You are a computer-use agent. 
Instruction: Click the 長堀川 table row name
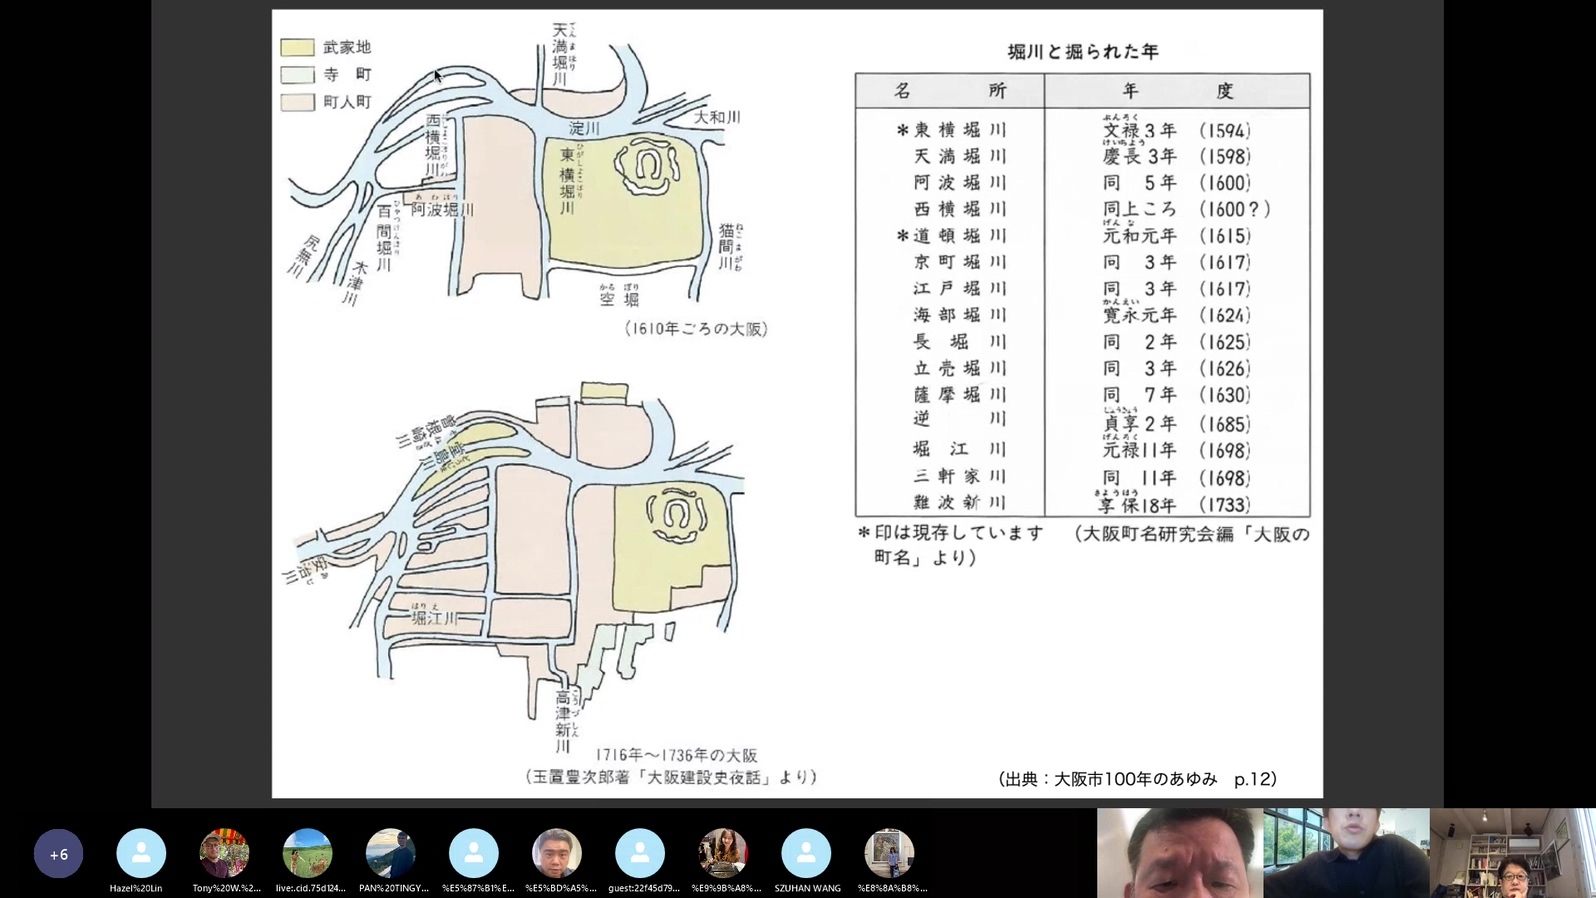(960, 342)
